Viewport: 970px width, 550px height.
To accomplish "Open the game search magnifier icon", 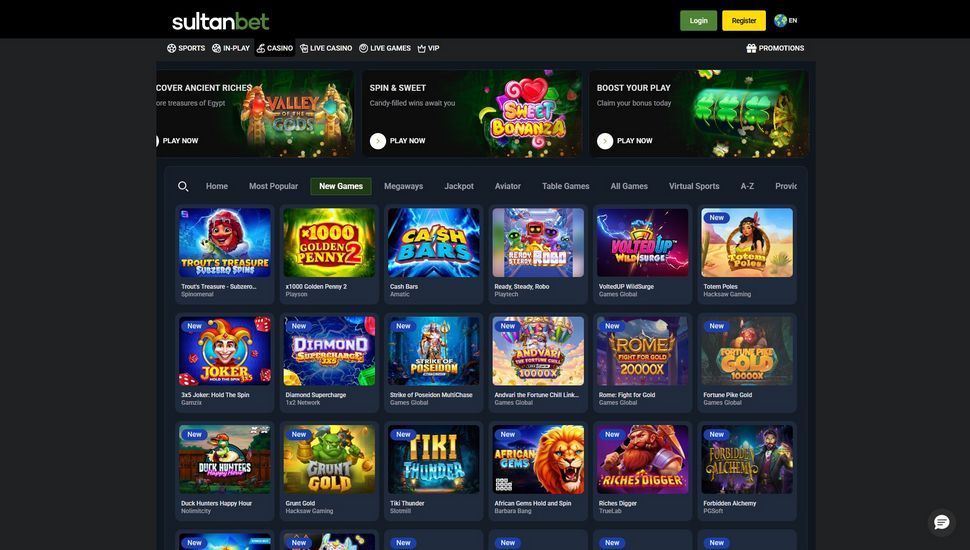I will click(x=183, y=186).
